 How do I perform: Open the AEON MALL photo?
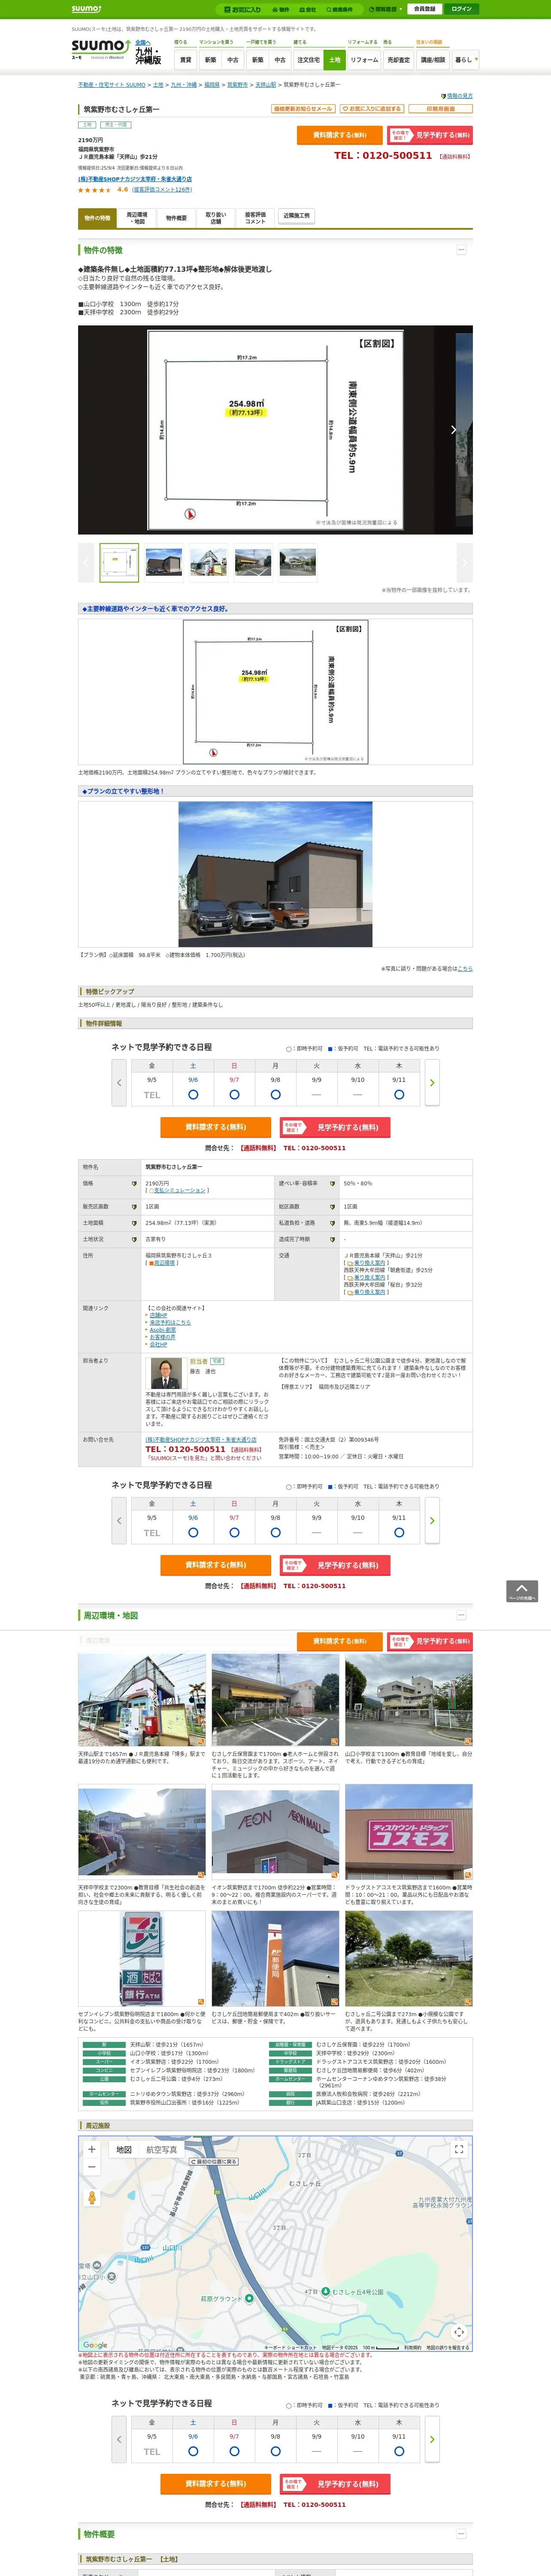275,1832
